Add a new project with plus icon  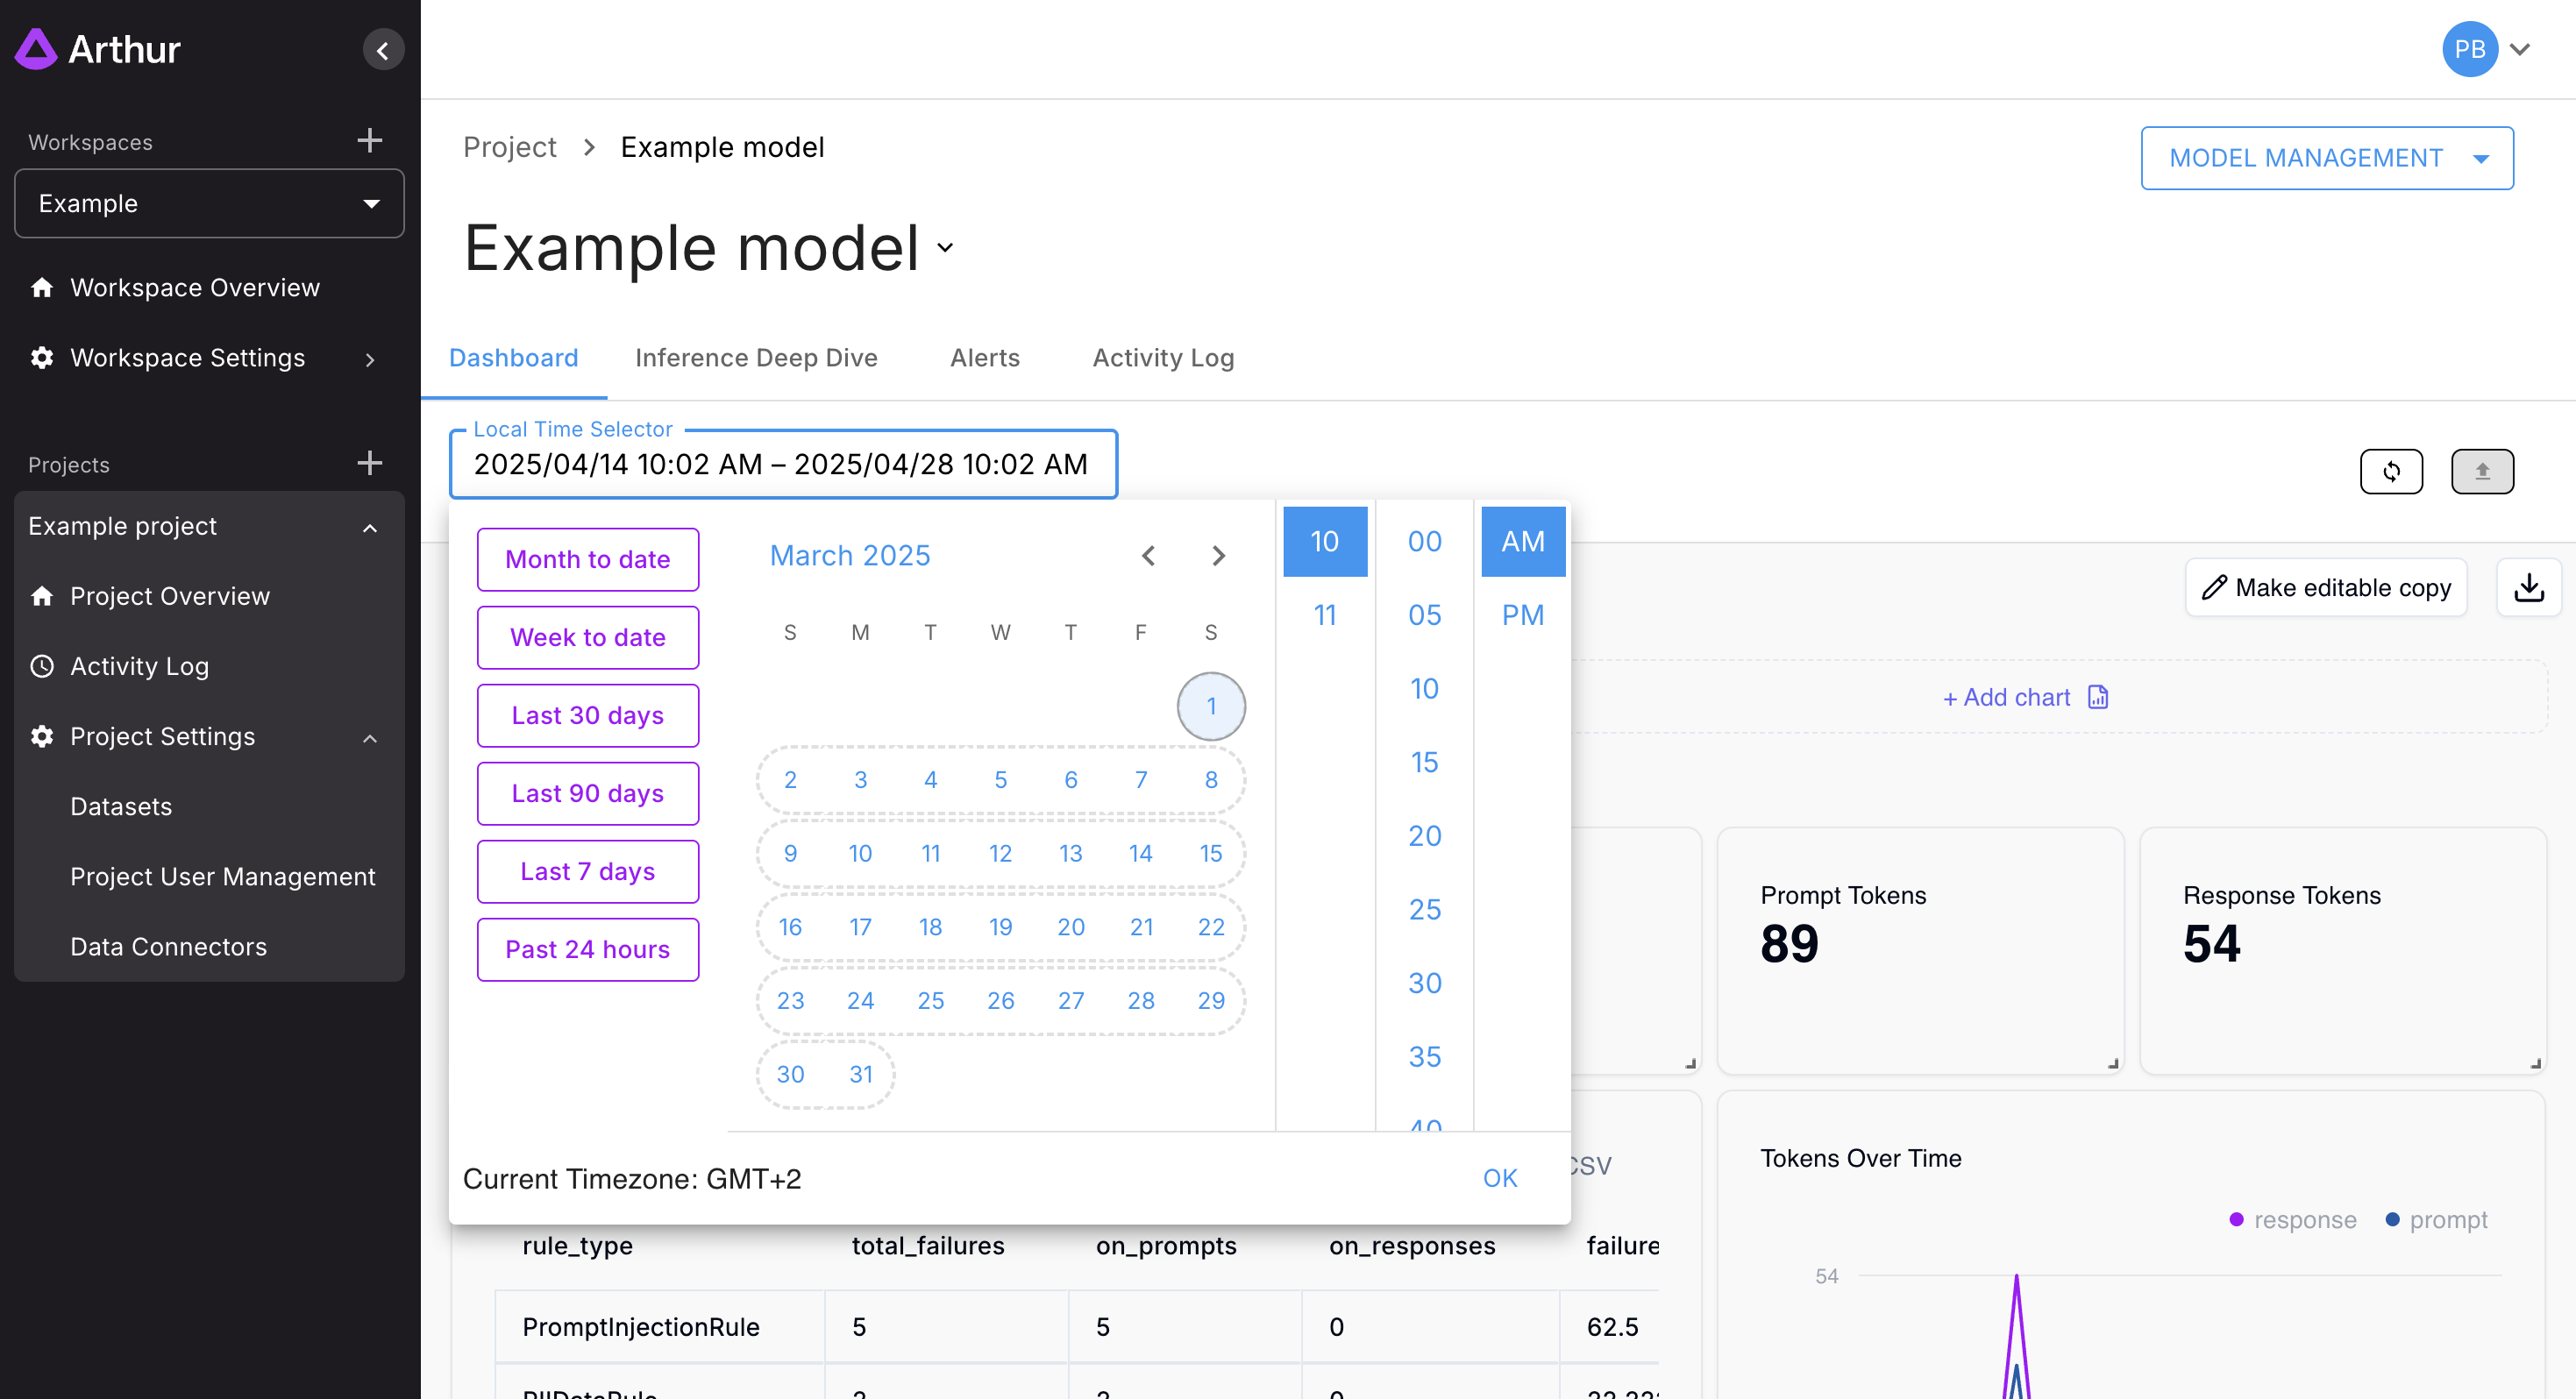tap(369, 463)
